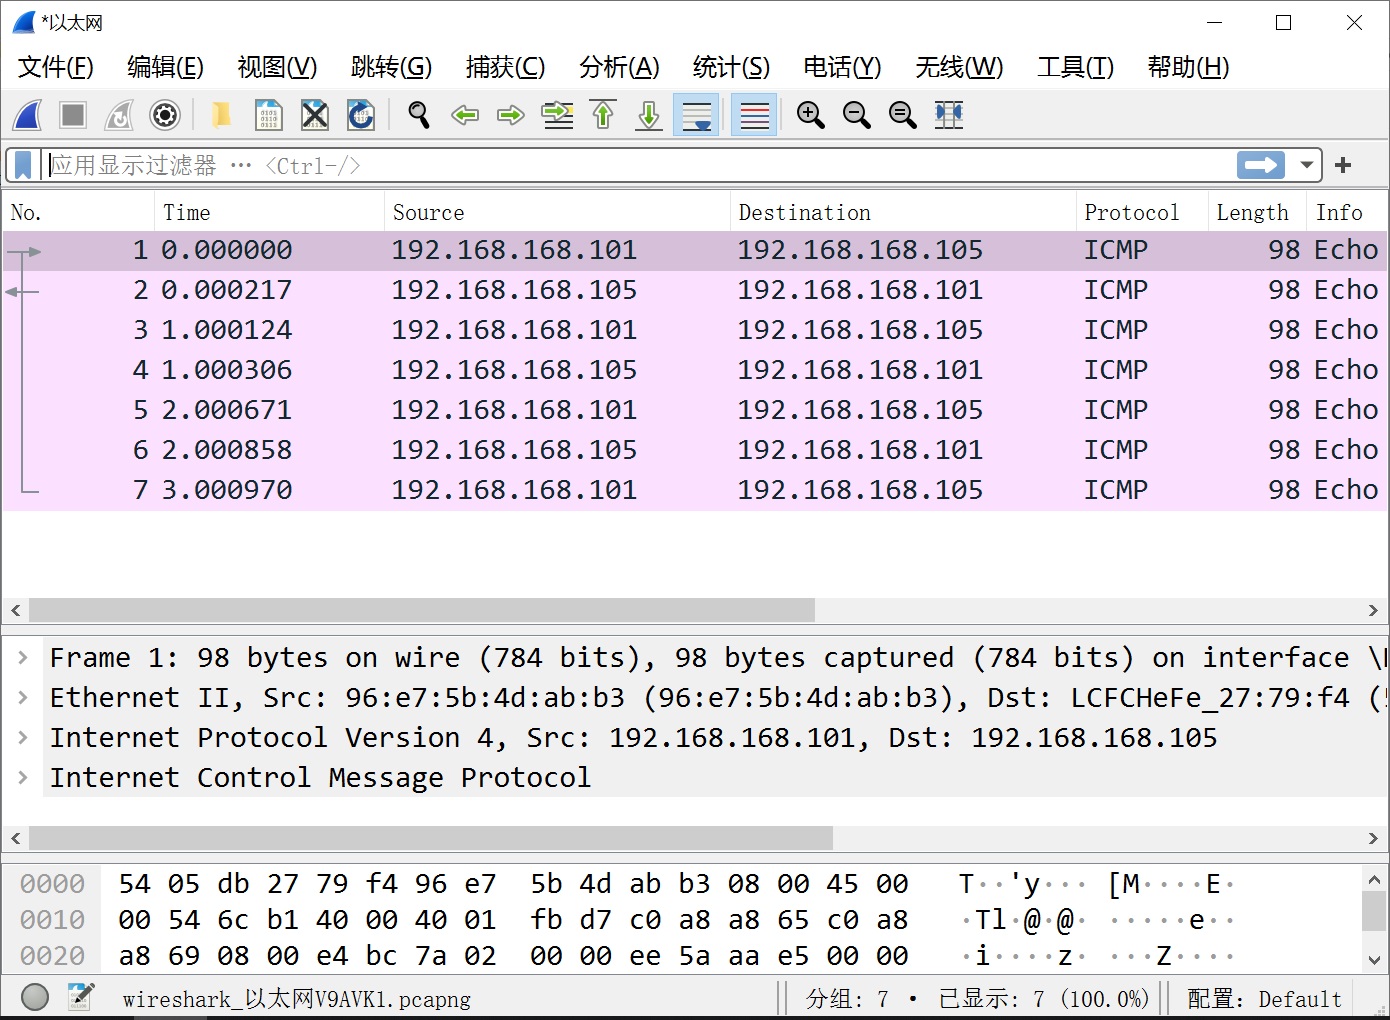This screenshot has height=1020, width=1390.
Task: Open the 分析 menu
Action: (619, 67)
